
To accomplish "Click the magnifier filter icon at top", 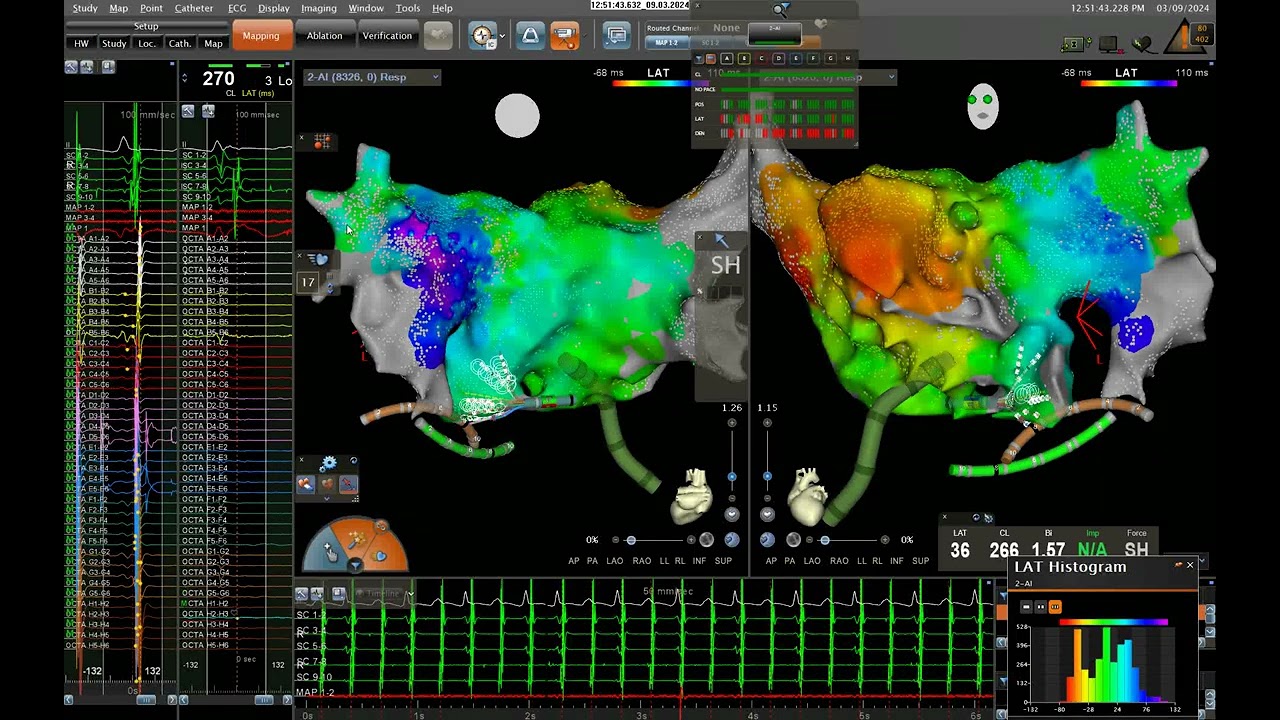I will [x=780, y=9].
